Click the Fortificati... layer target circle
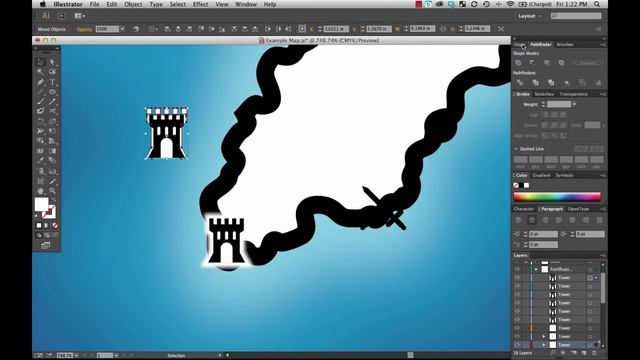The width and height of the screenshot is (640, 360). click(590, 269)
